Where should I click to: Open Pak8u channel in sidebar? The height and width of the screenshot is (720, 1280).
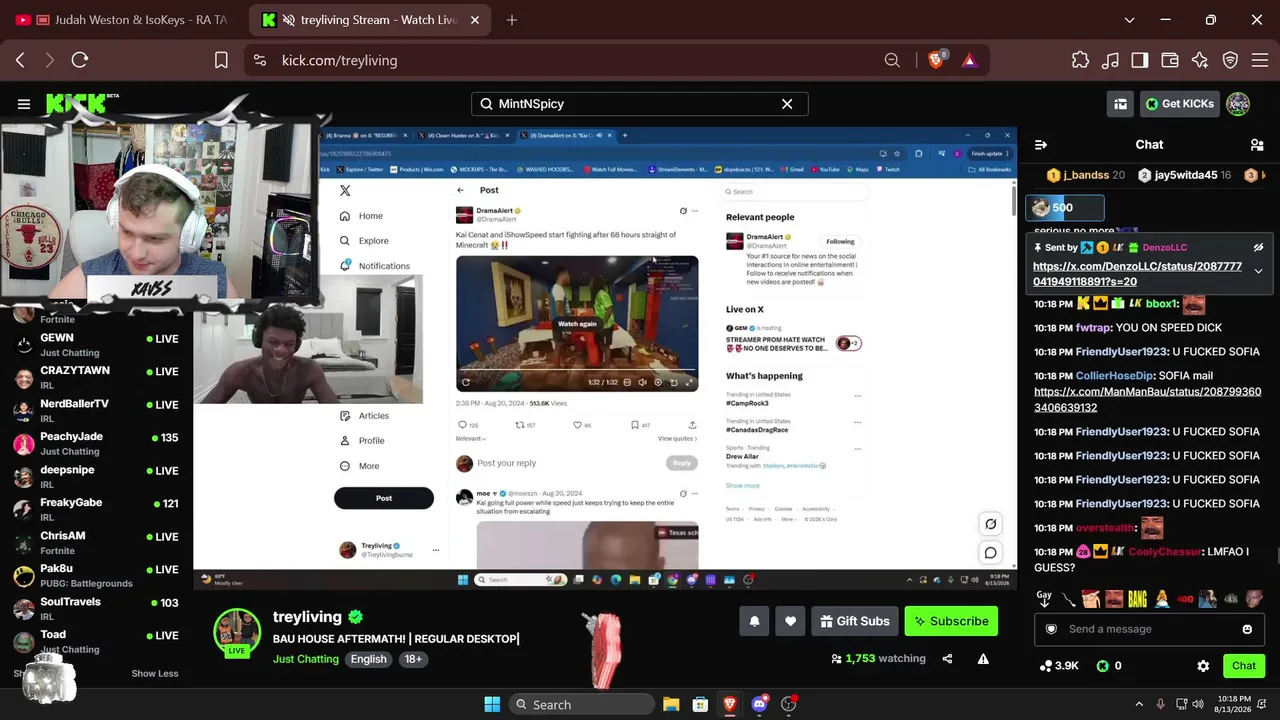[95, 576]
